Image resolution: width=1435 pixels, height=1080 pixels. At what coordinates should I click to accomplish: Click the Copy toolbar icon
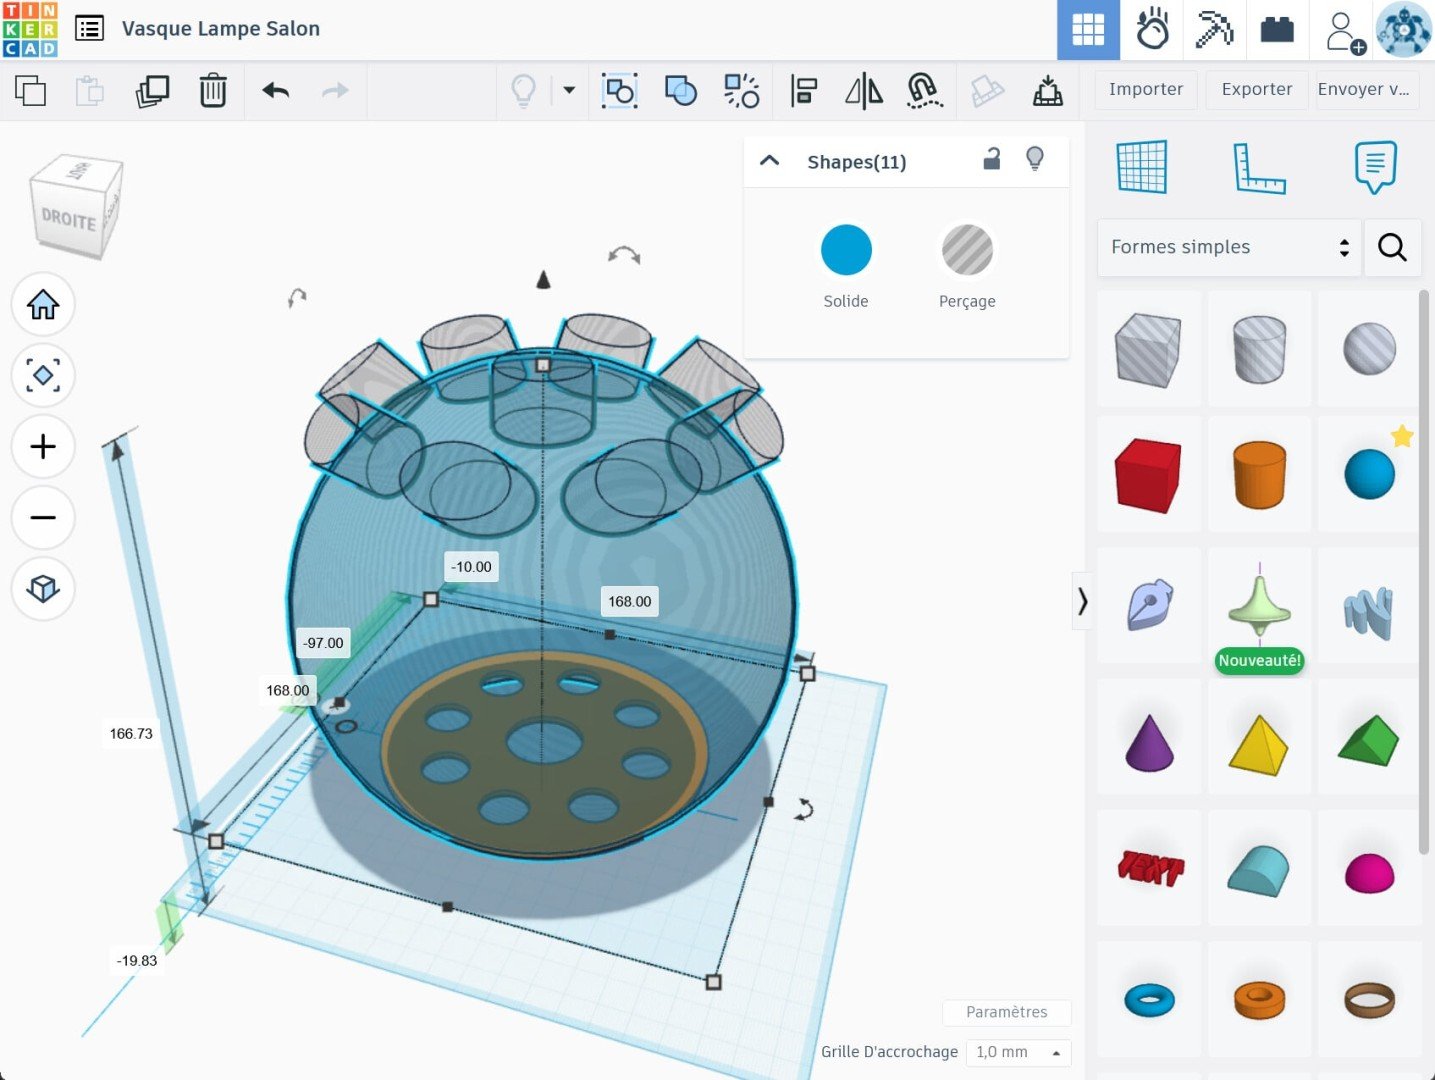[31, 91]
